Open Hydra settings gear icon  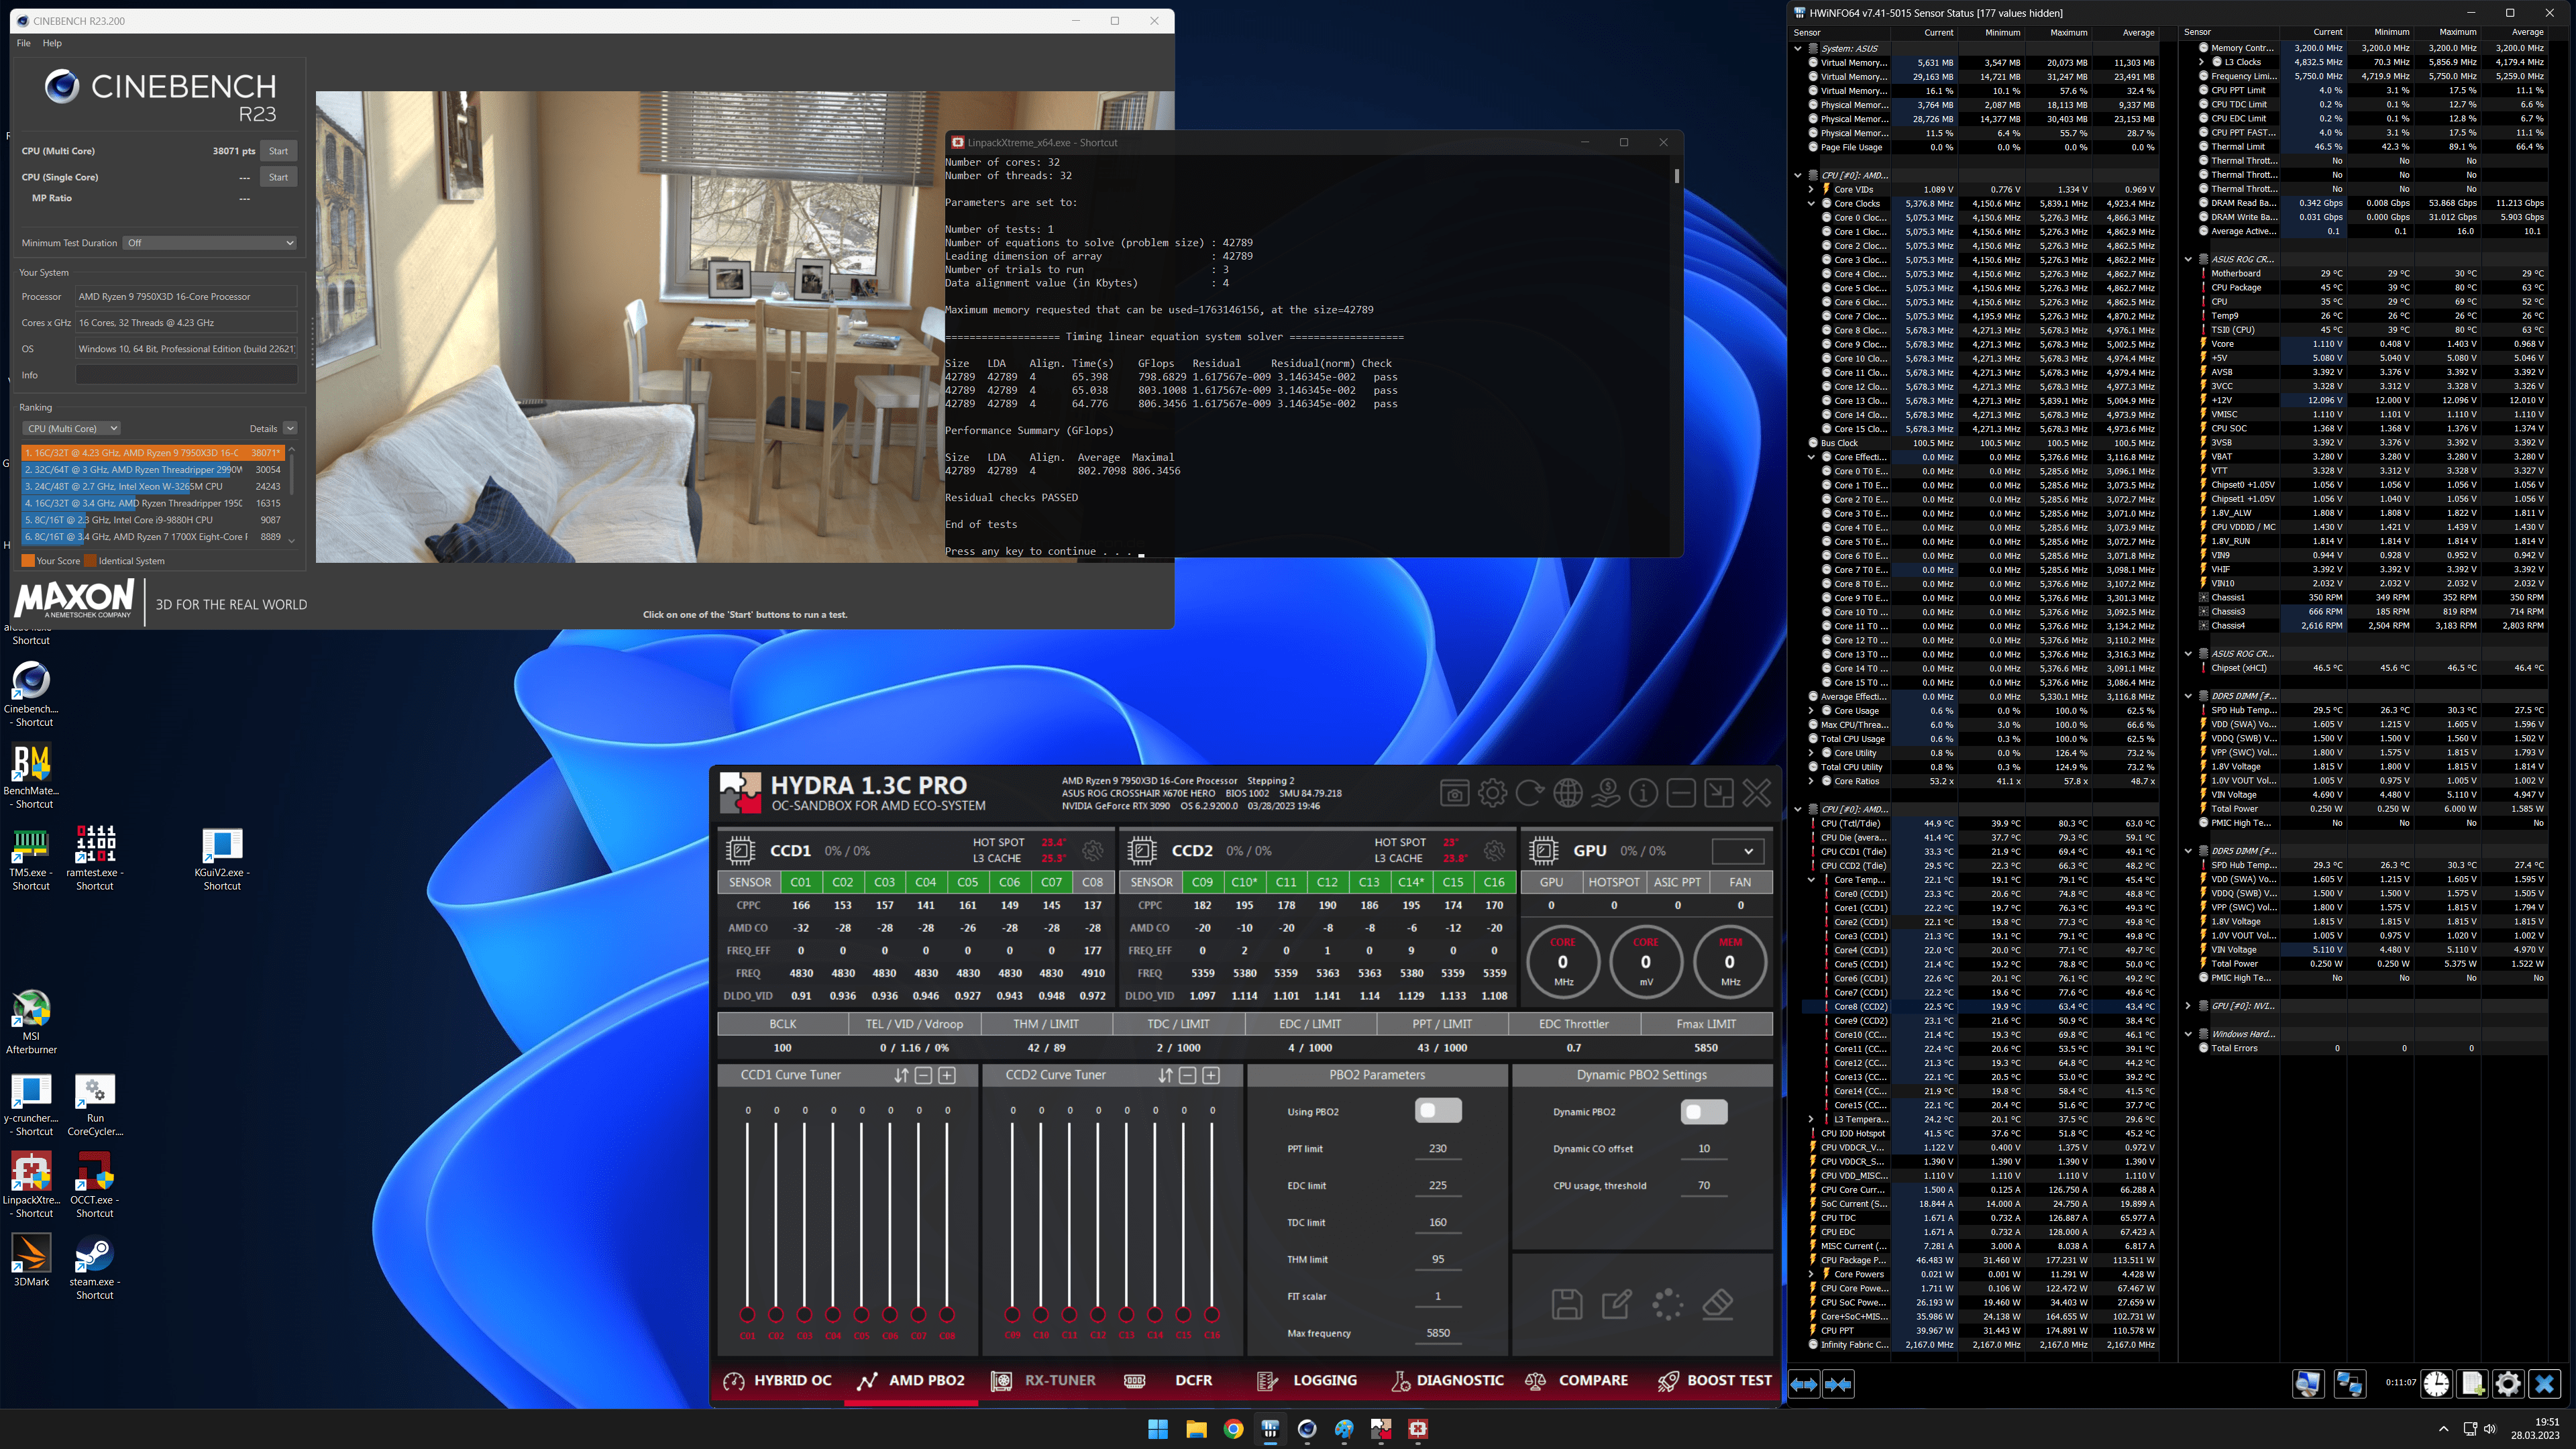[1492, 794]
